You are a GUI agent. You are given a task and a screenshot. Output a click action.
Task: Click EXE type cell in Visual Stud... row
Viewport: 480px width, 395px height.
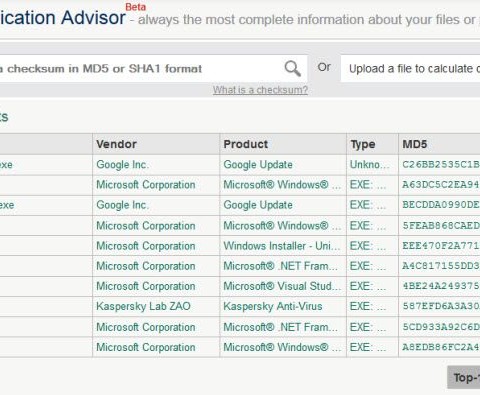[x=368, y=286]
